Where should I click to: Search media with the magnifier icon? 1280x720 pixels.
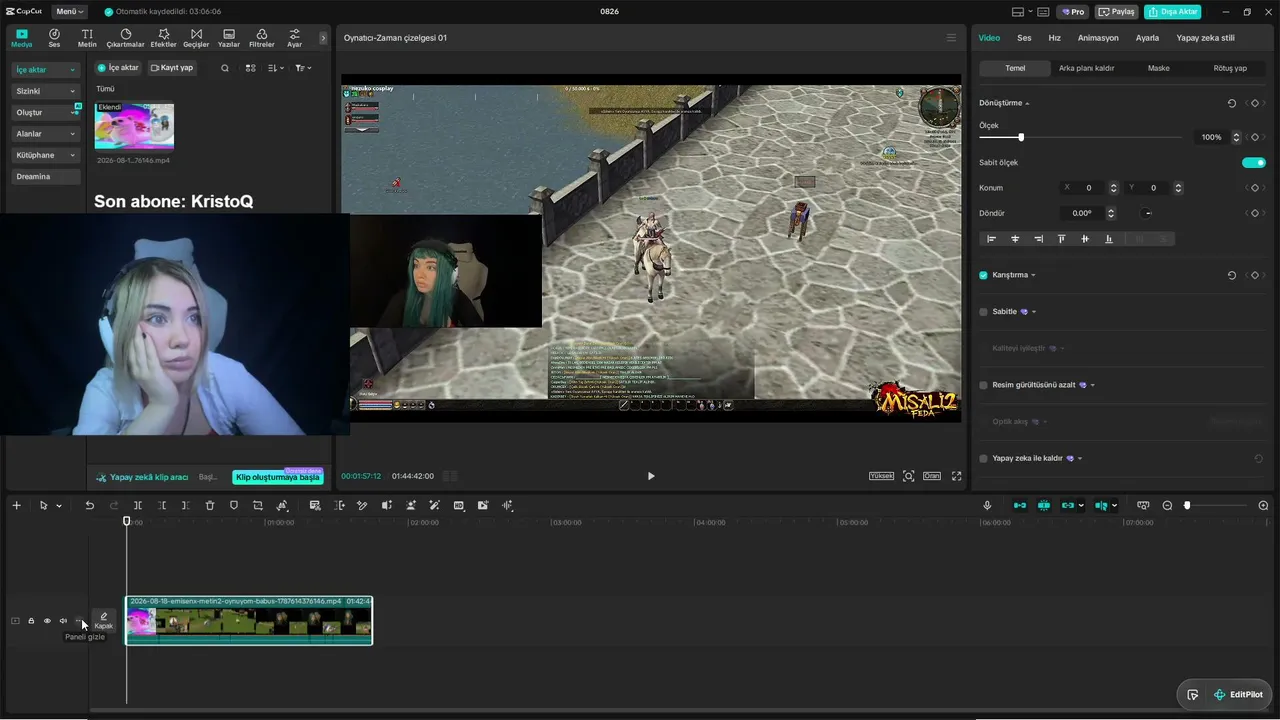(x=225, y=68)
